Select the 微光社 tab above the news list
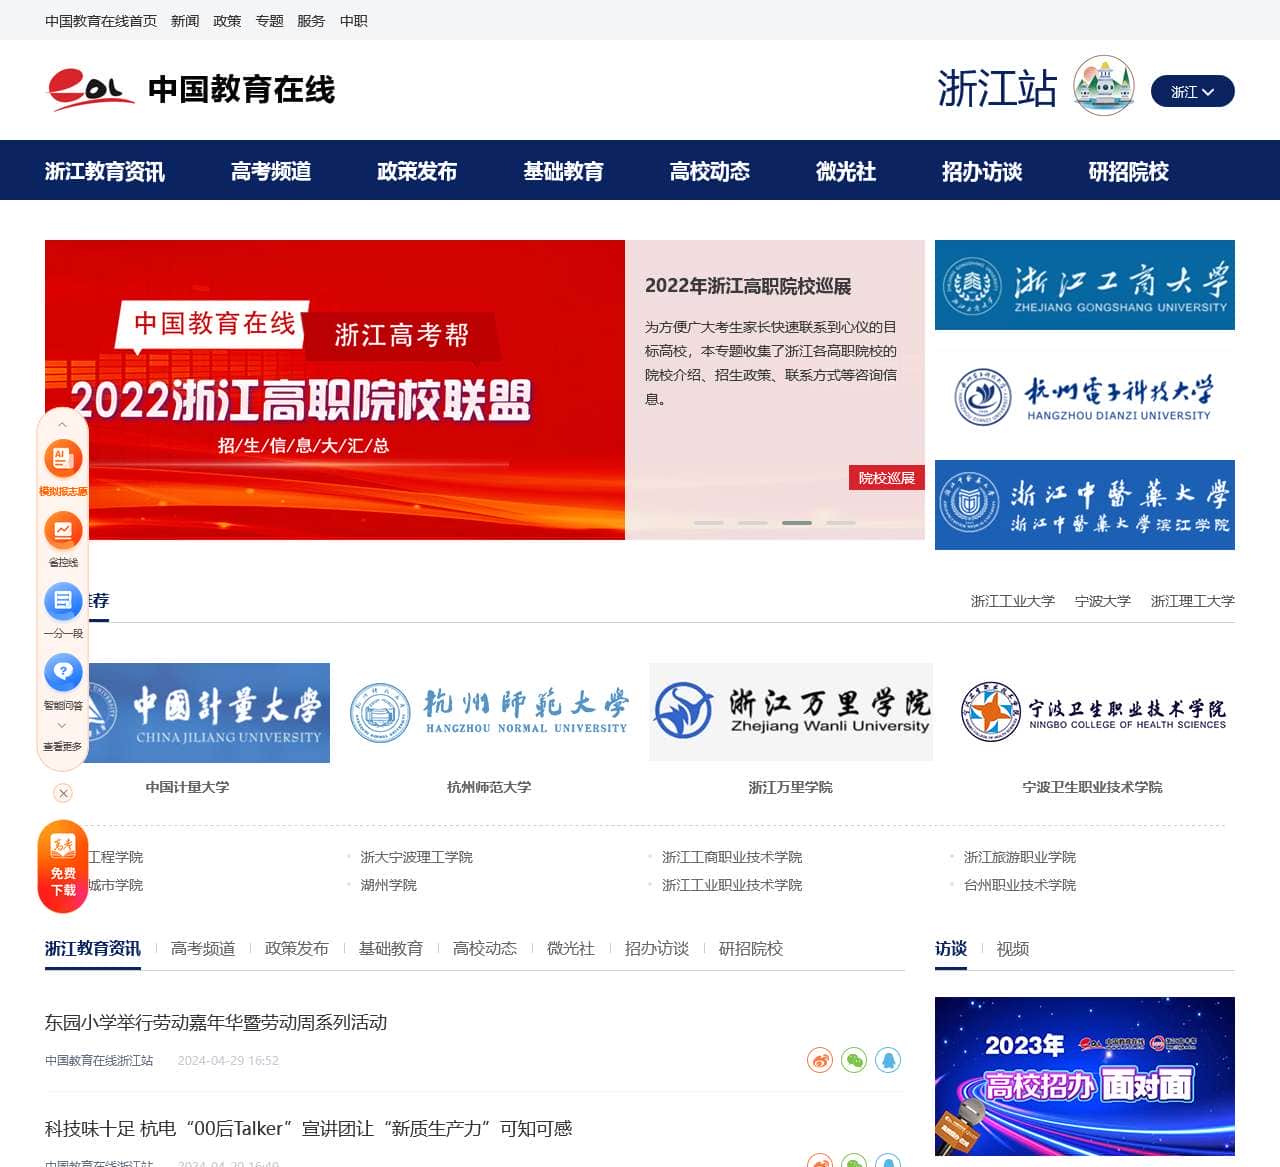The width and height of the screenshot is (1280, 1167). click(x=571, y=948)
